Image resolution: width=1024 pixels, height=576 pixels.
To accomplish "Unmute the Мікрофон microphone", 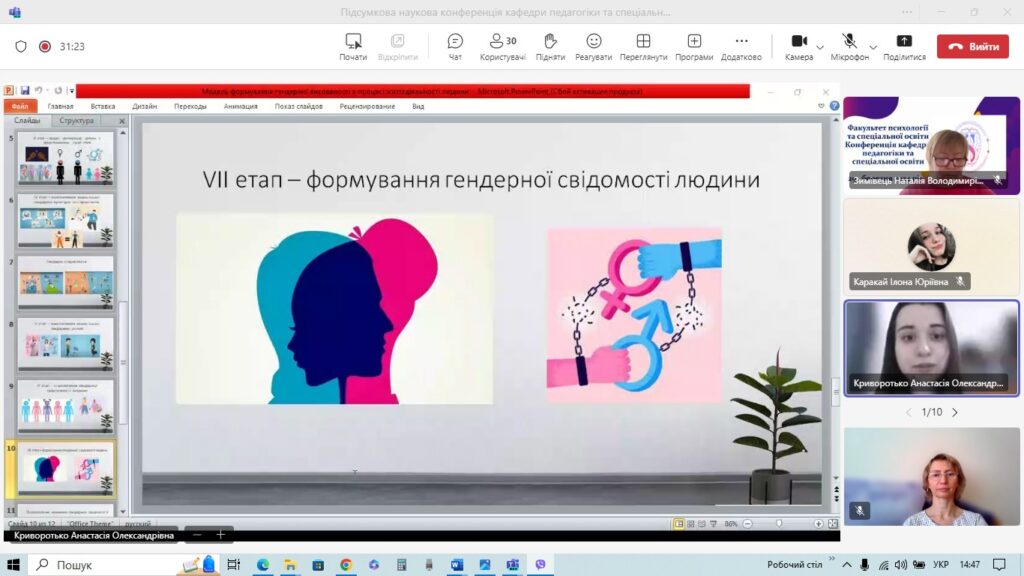I will [849, 47].
